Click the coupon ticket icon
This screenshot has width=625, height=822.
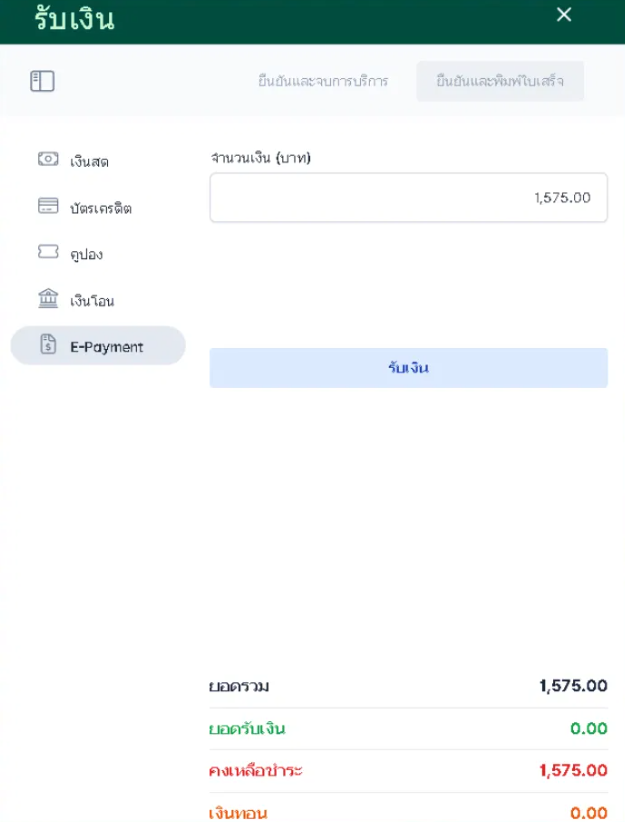click(x=48, y=253)
